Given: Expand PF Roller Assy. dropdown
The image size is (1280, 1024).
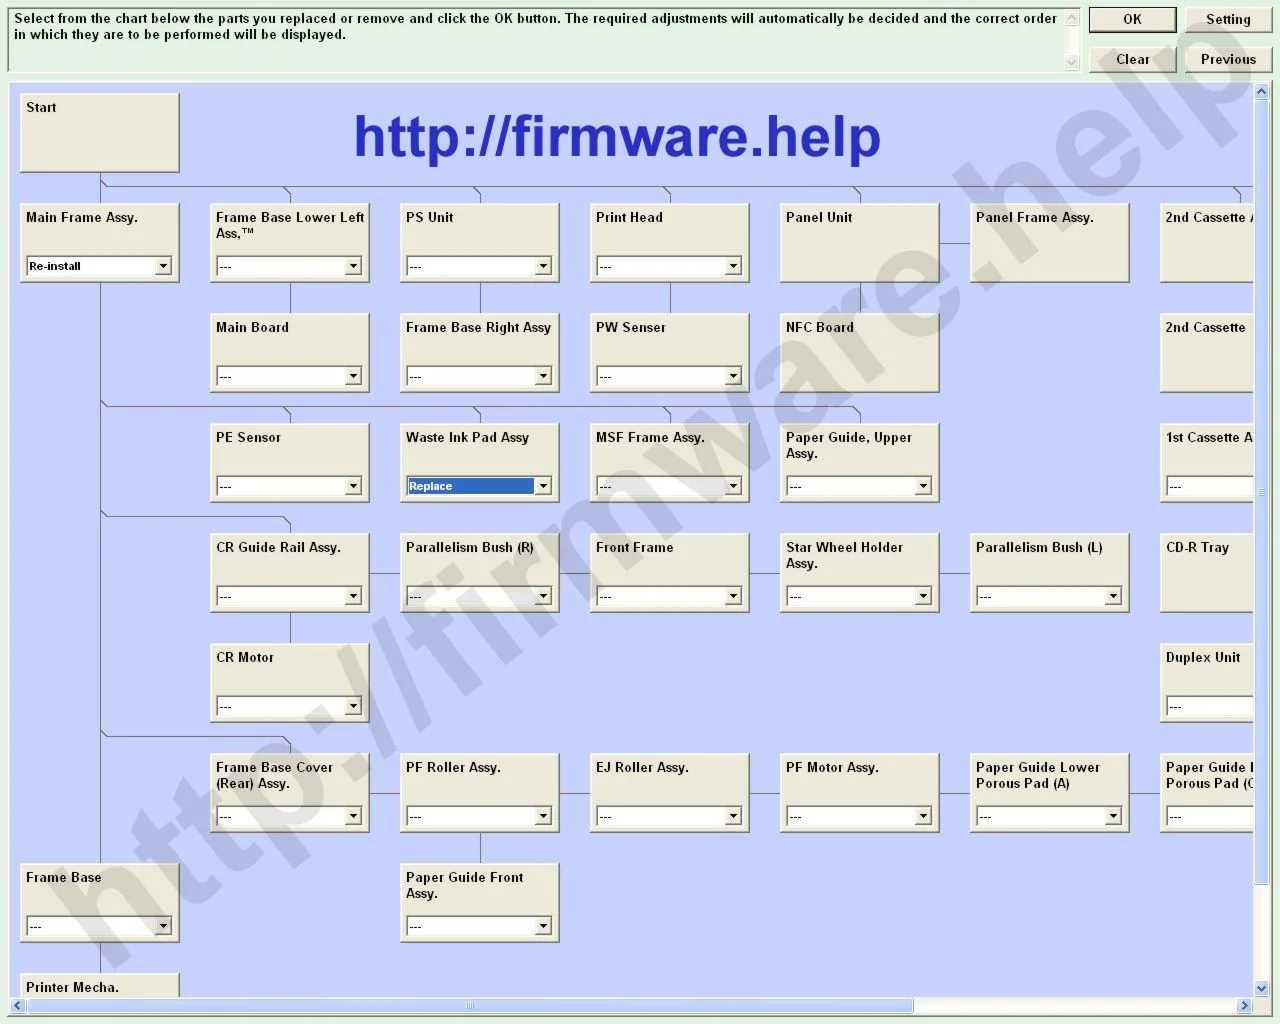Looking at the screenshot, I should (479, 816).
